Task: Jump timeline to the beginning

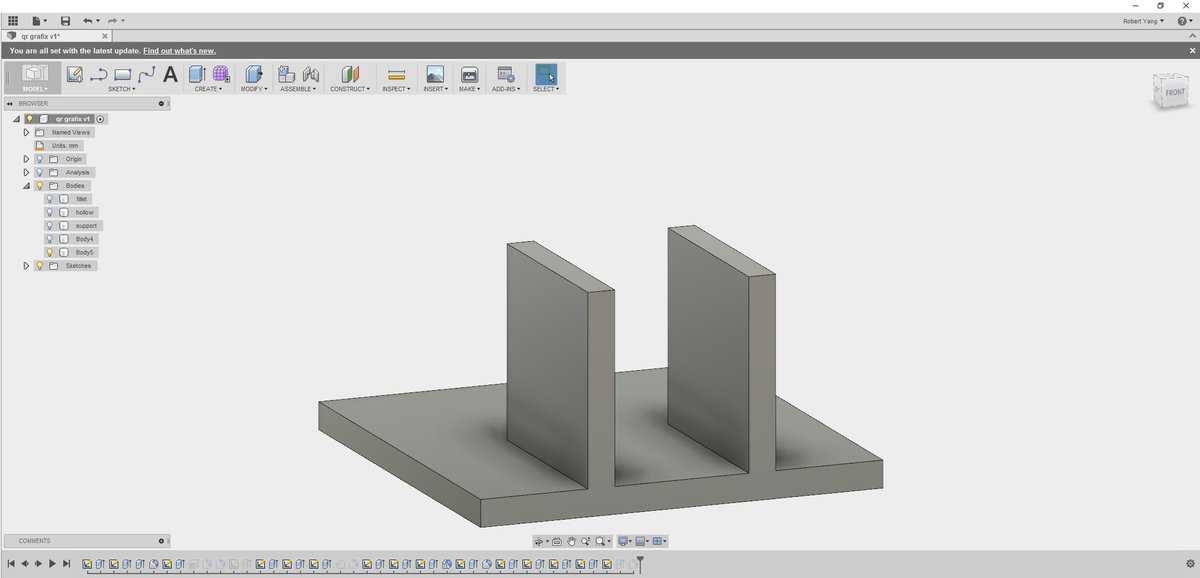Action: (x=11, y=564)
